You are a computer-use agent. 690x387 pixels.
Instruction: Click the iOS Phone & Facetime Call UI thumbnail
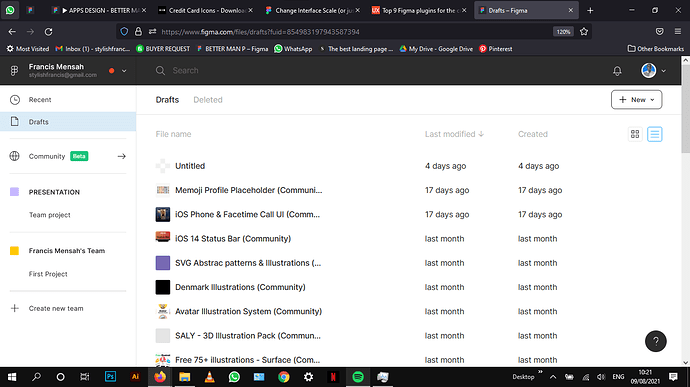[x=162, y=214]
